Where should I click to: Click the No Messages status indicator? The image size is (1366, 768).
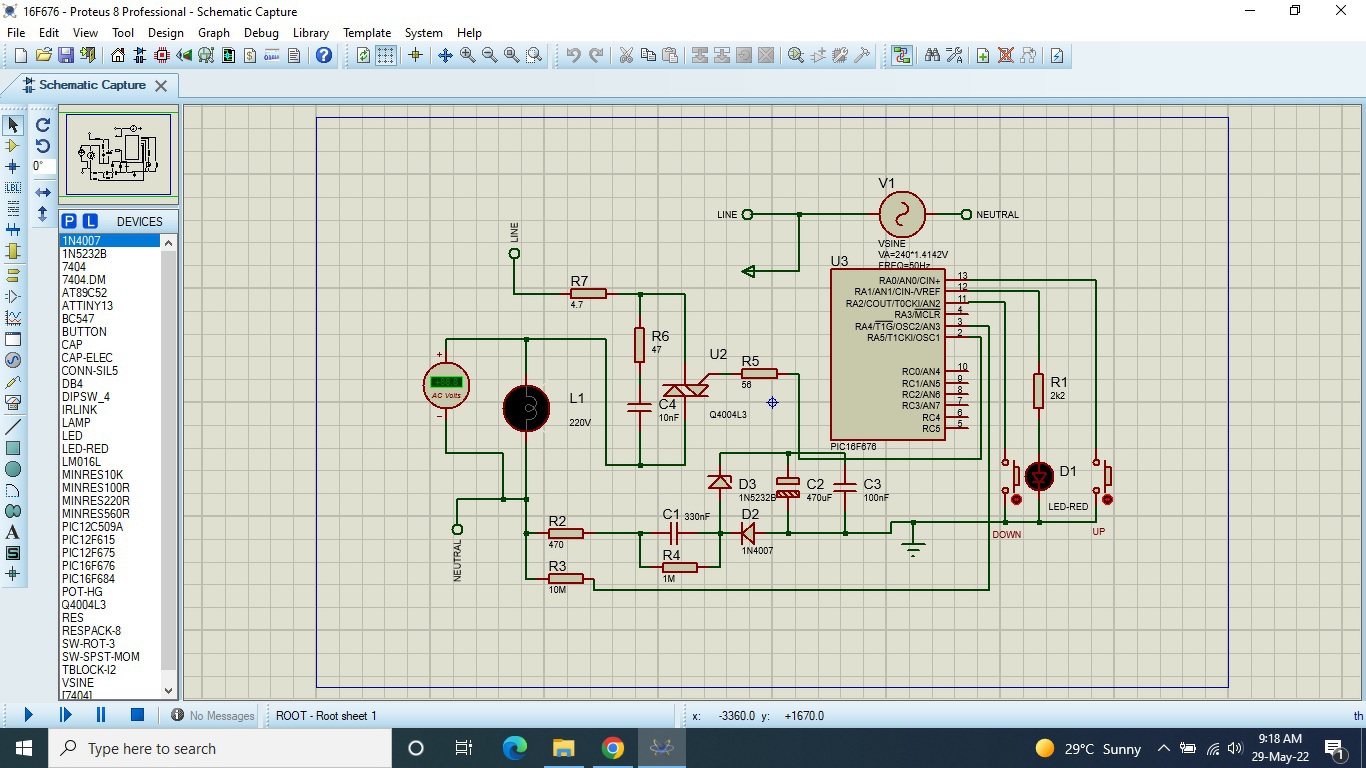point(213,716)
